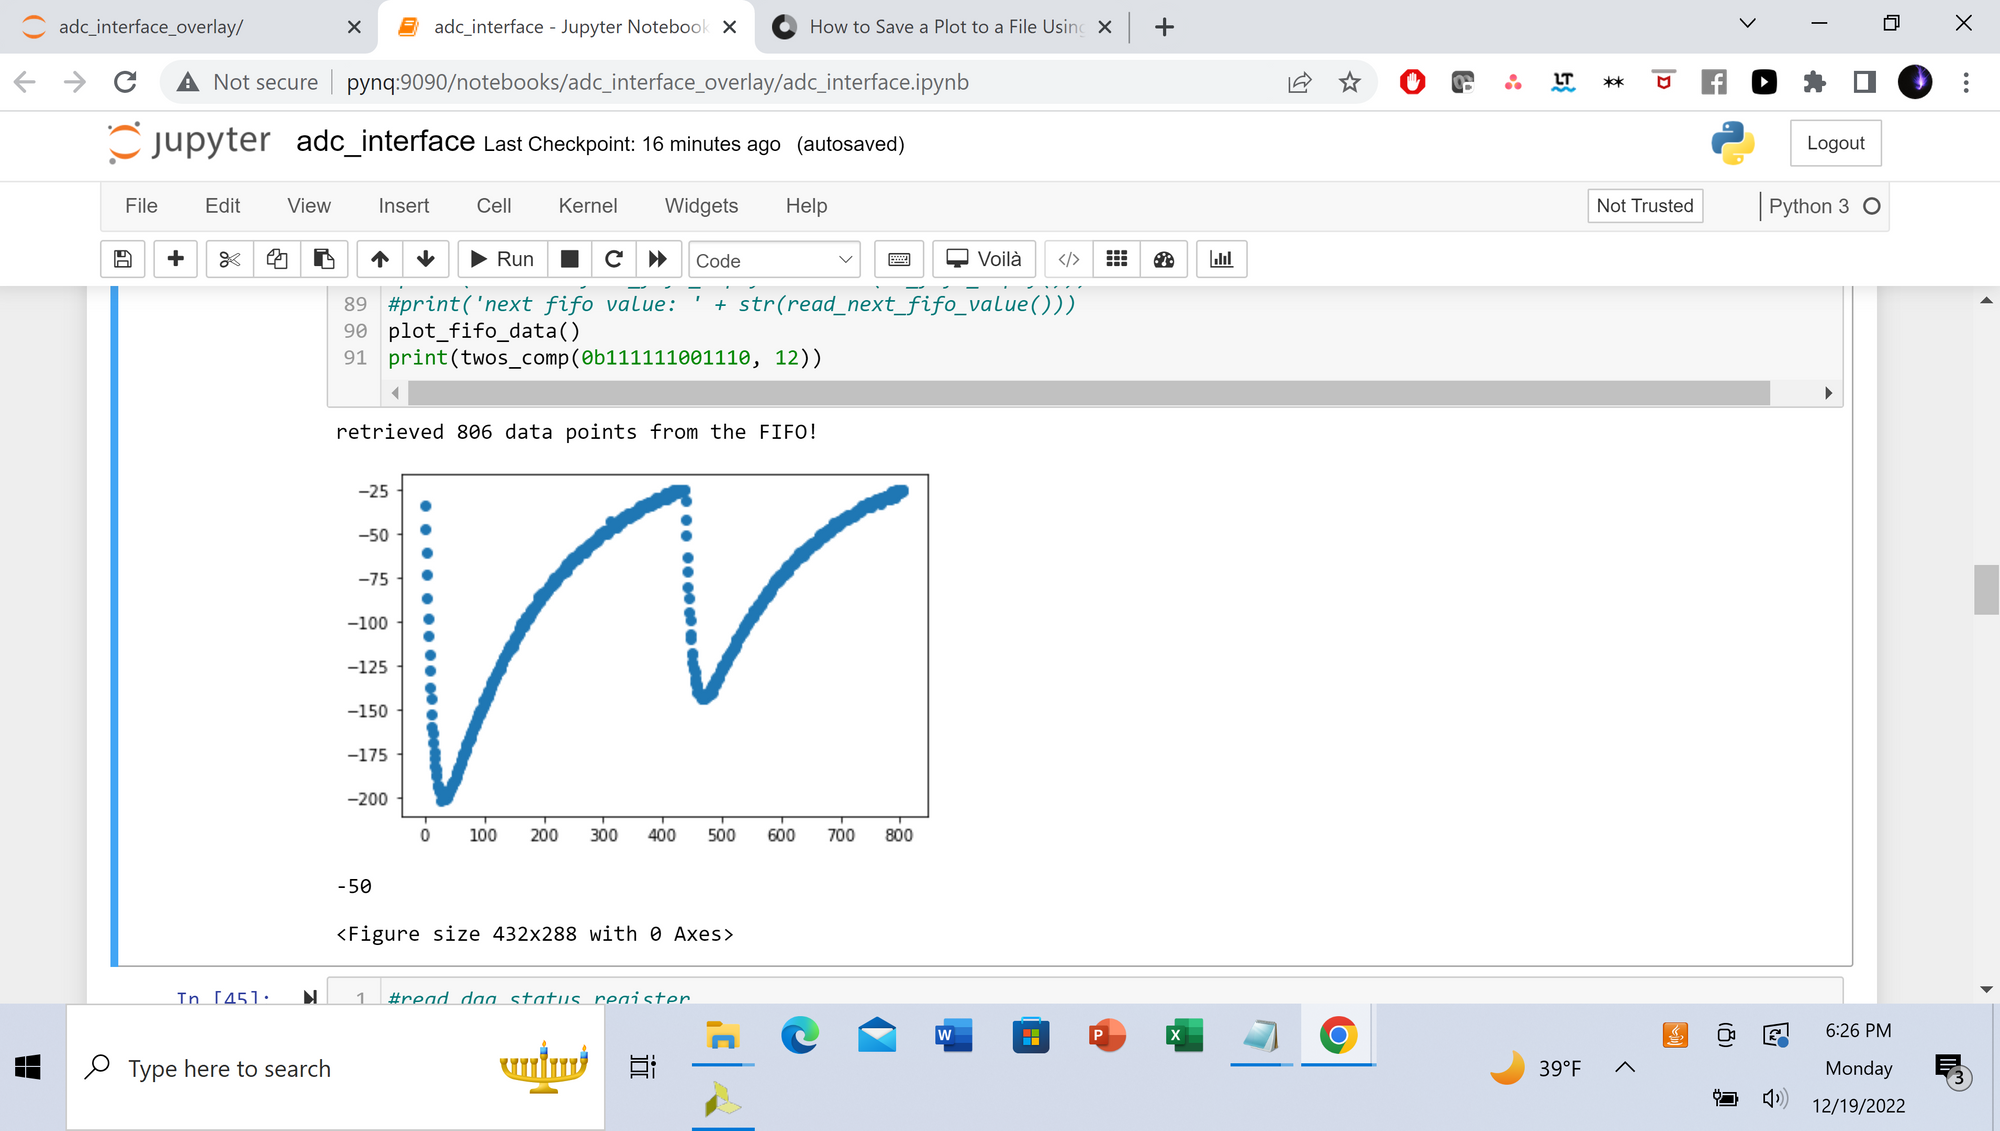Image resolution: width=2000 pixels, height=1131 pixels.
Task: Restart kernel and rerun all icon
Action: 657,259
